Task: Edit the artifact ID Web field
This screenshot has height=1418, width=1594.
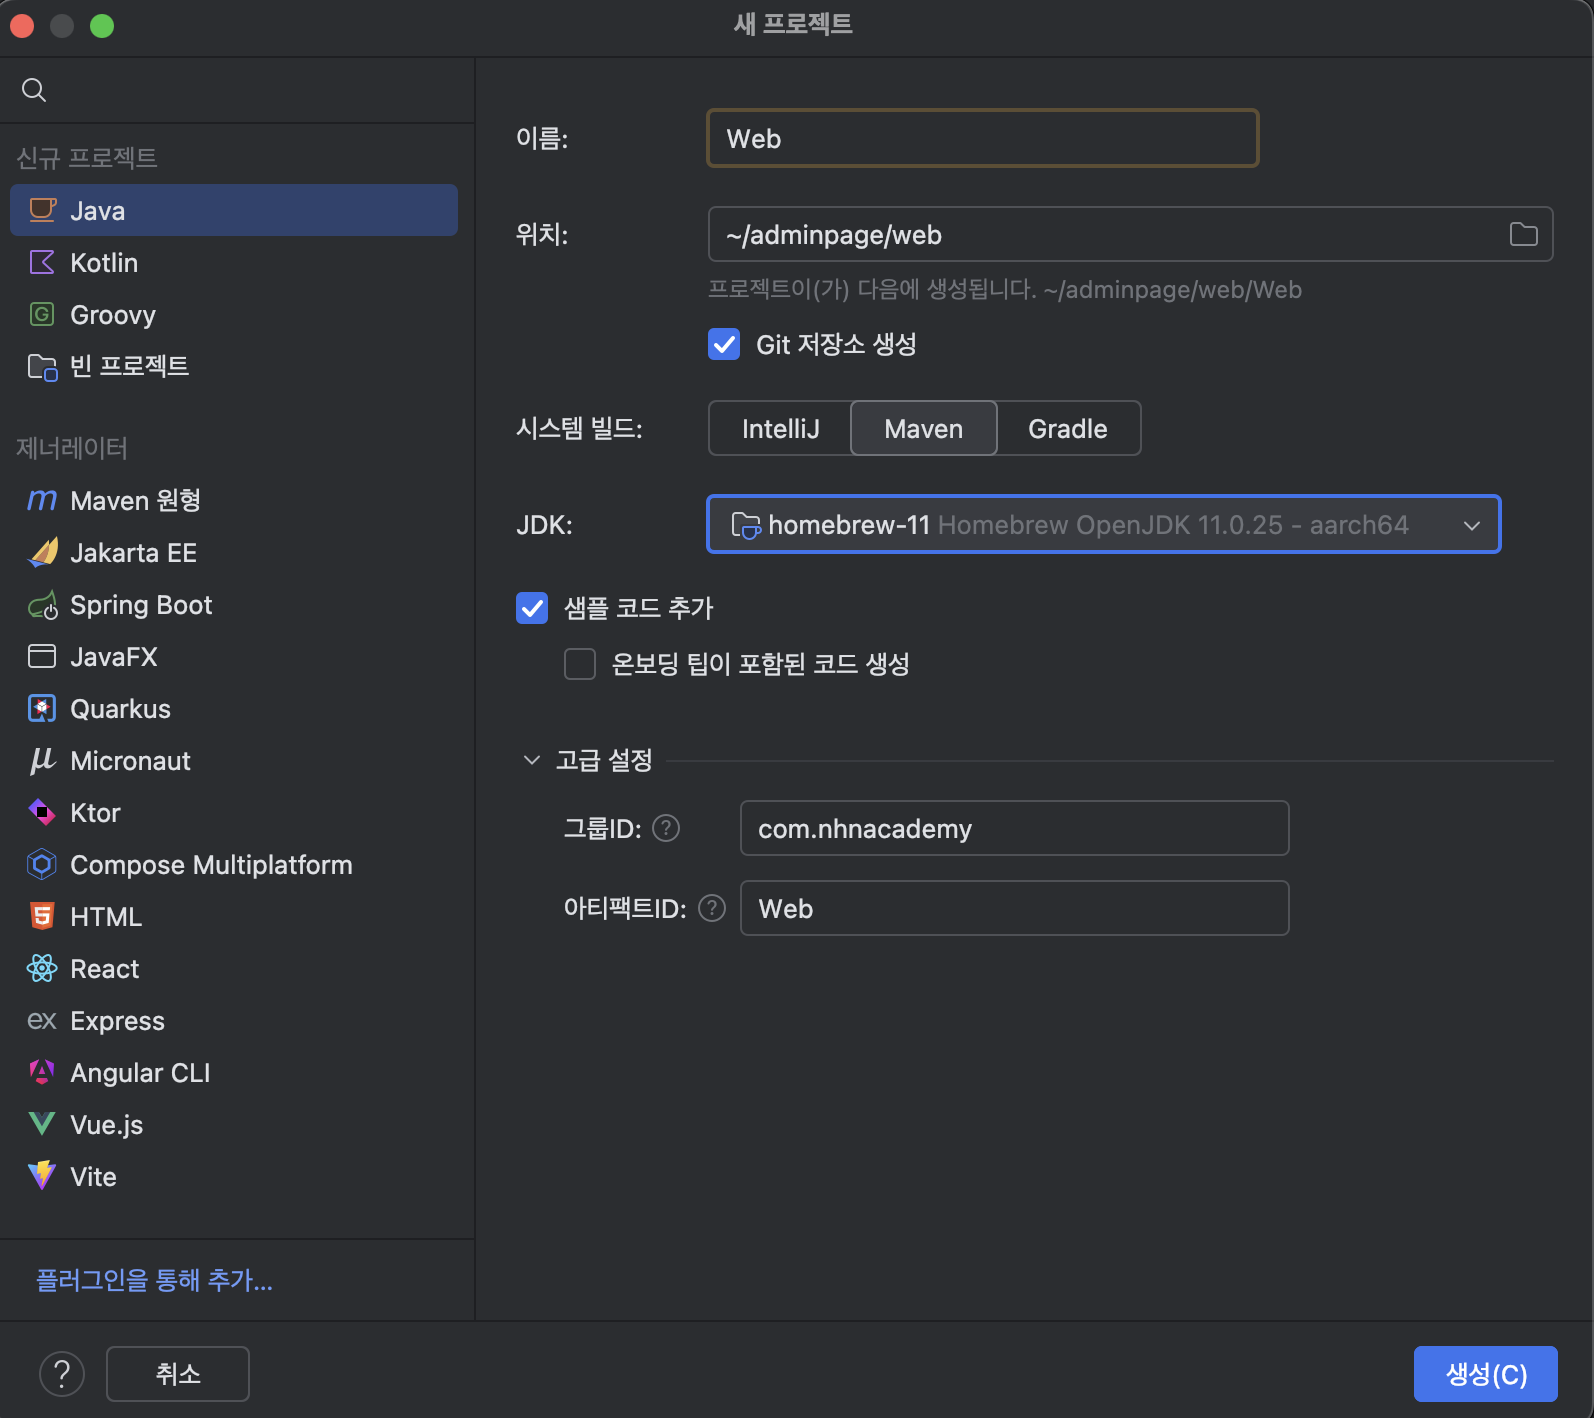Action: click(1014, 908)
